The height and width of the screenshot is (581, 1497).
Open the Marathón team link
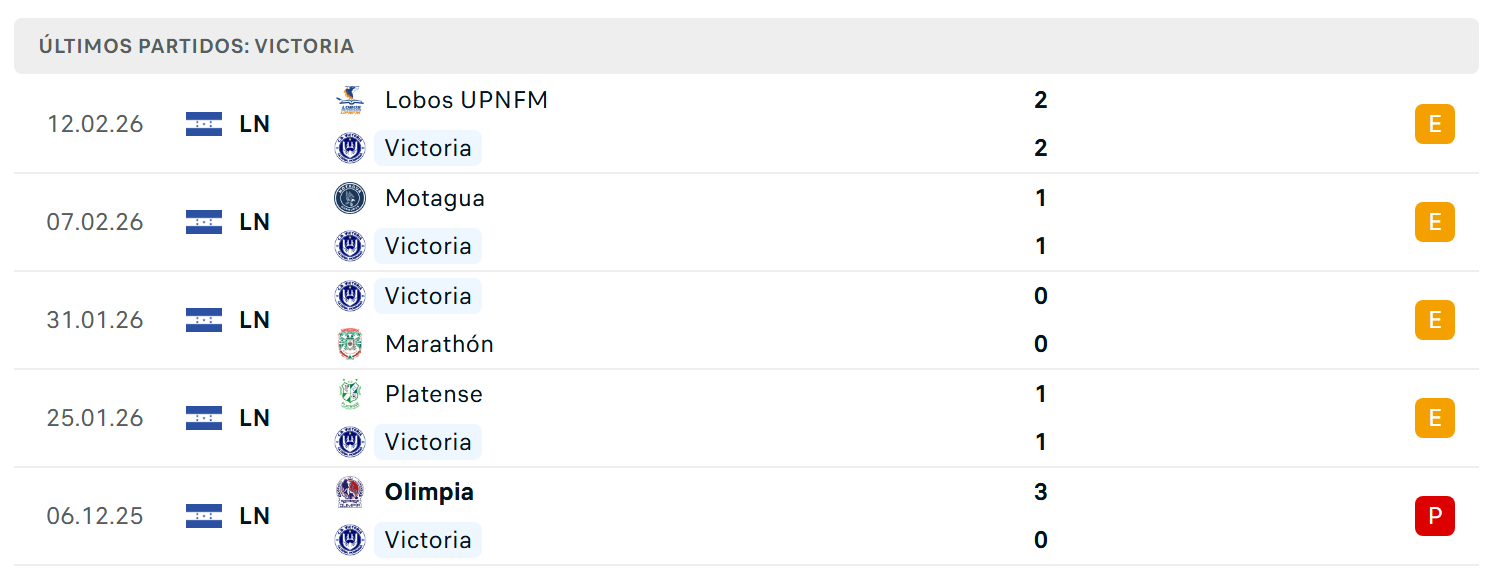point(439,344)
